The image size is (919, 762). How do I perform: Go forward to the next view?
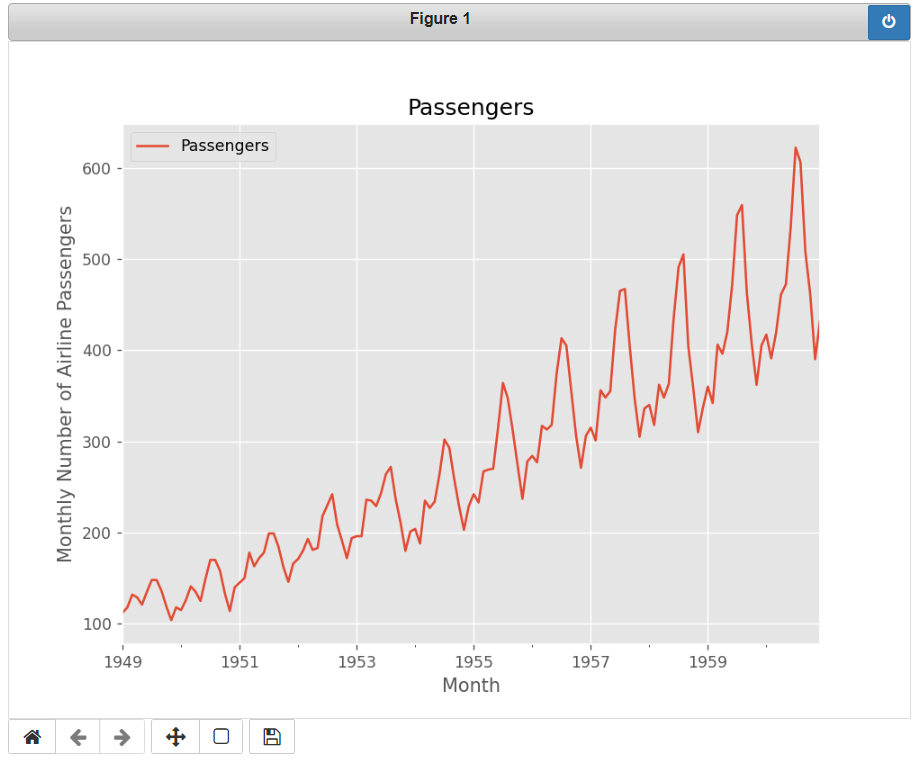click(x=122, y=737)
